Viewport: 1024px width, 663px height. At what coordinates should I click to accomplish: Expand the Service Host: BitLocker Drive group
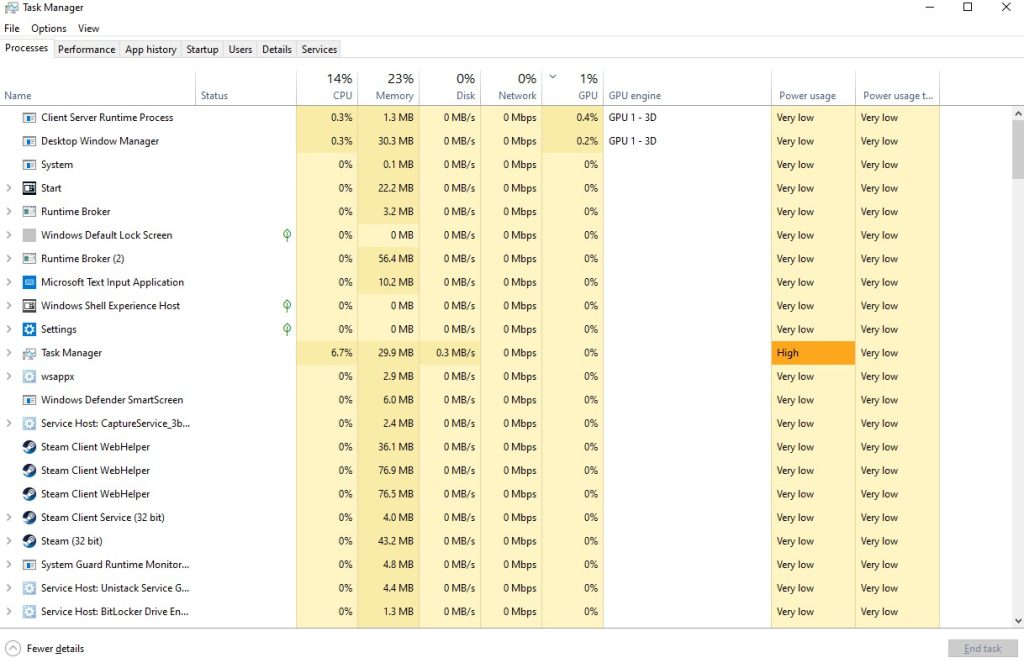[x=8, y=611]
